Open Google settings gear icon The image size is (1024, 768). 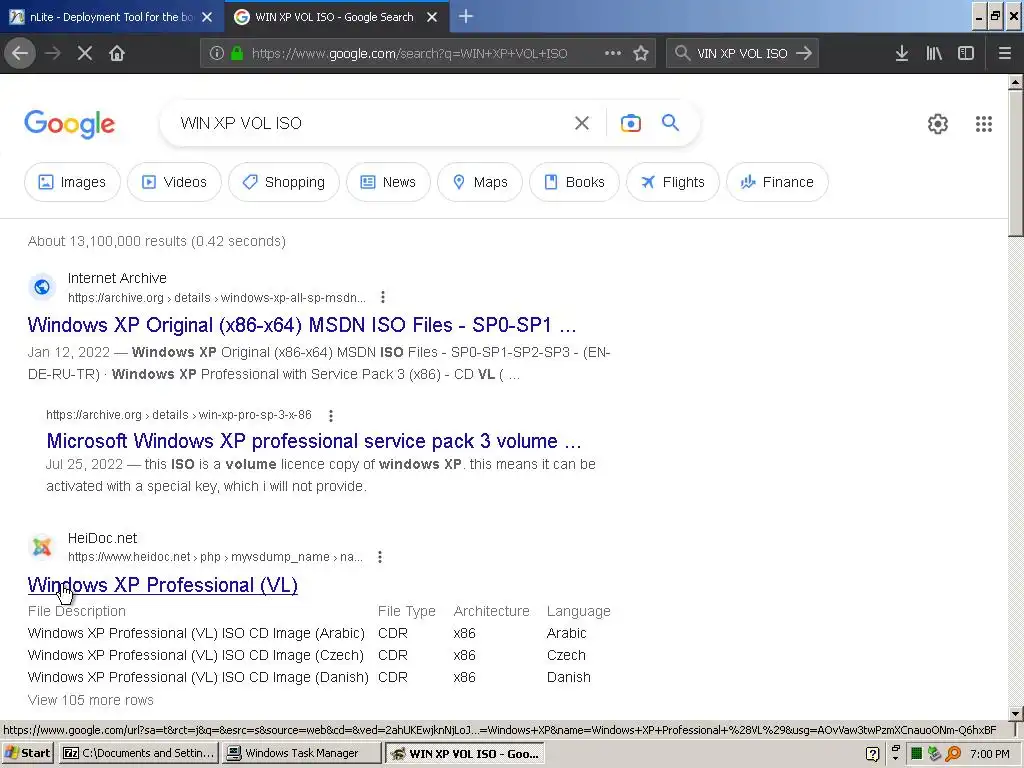pyautogui.click(x=938, y=123)
